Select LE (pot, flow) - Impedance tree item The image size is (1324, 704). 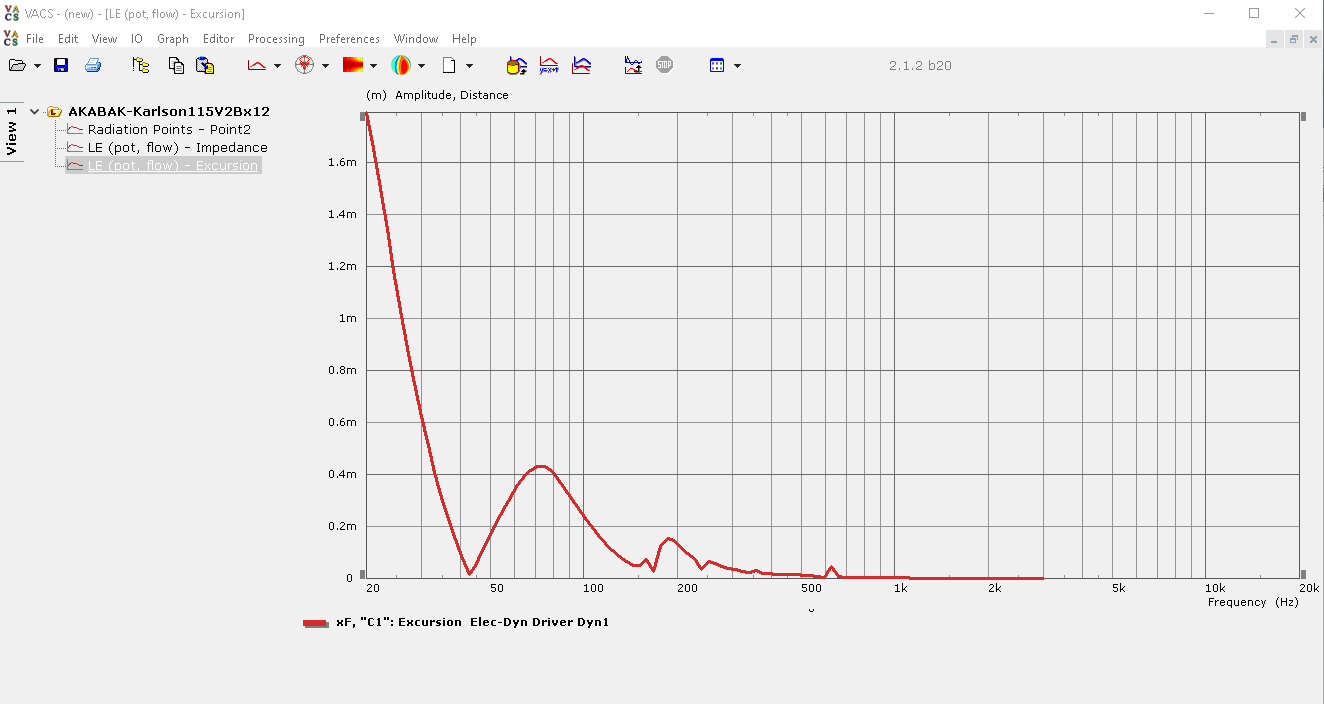pyautogui.click(x=177, y=148)
